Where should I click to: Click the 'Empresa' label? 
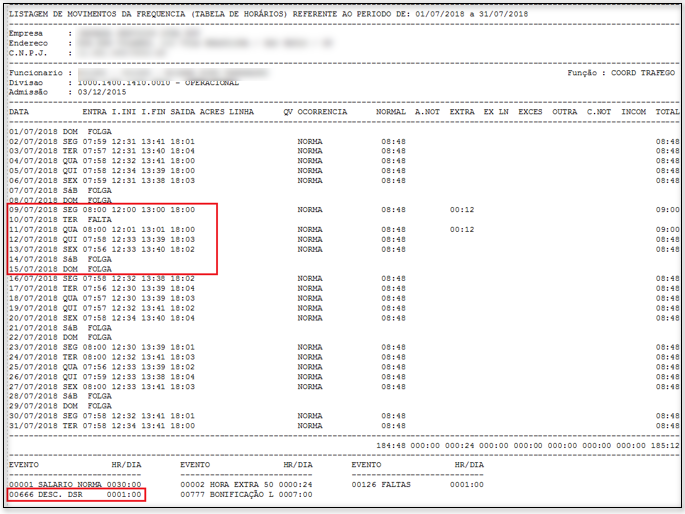click(x=26, y=34)
